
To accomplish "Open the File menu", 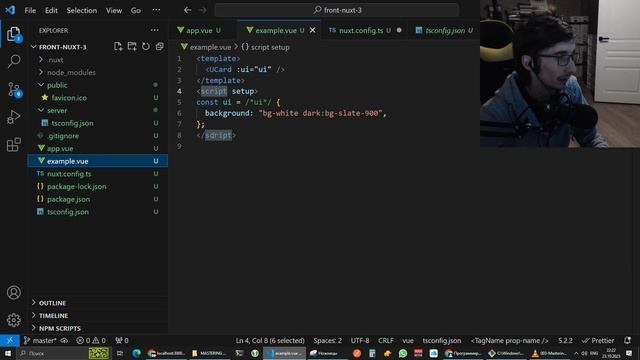I will (30, 10).
